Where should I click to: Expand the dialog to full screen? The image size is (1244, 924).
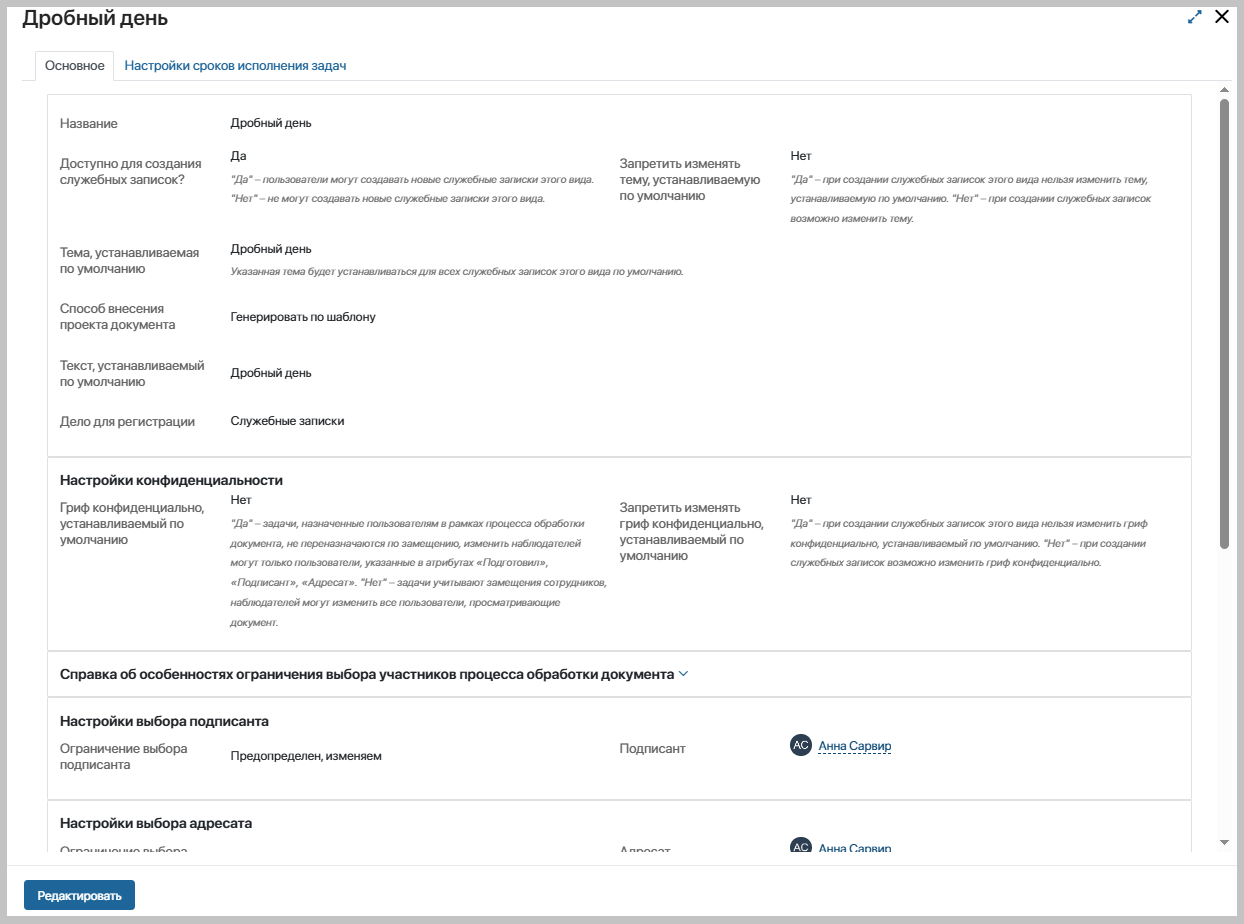pyautogui.click(x=1194, y=17)
